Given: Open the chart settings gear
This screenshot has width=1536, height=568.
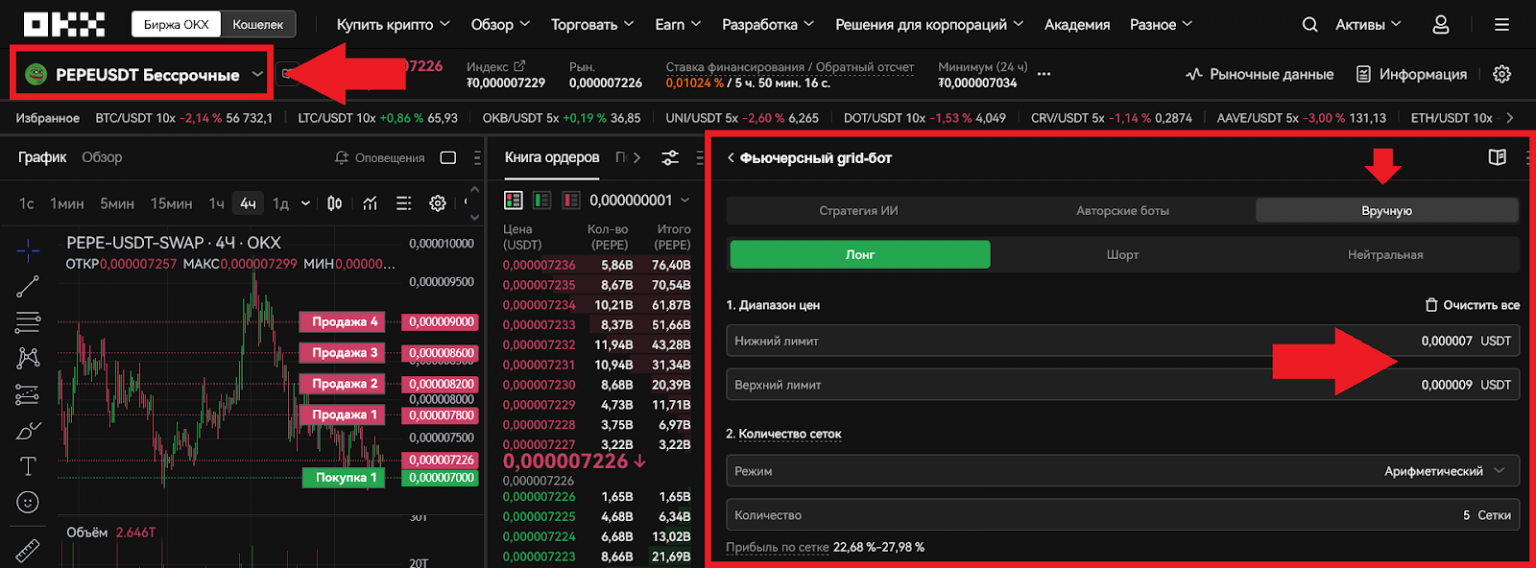Looking at the screenshot, I should (x=437, y=203).
